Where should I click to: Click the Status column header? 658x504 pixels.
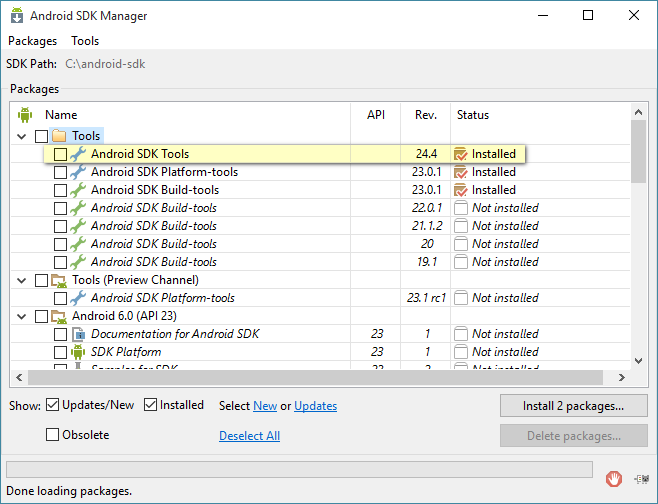(x=473, y=115)
